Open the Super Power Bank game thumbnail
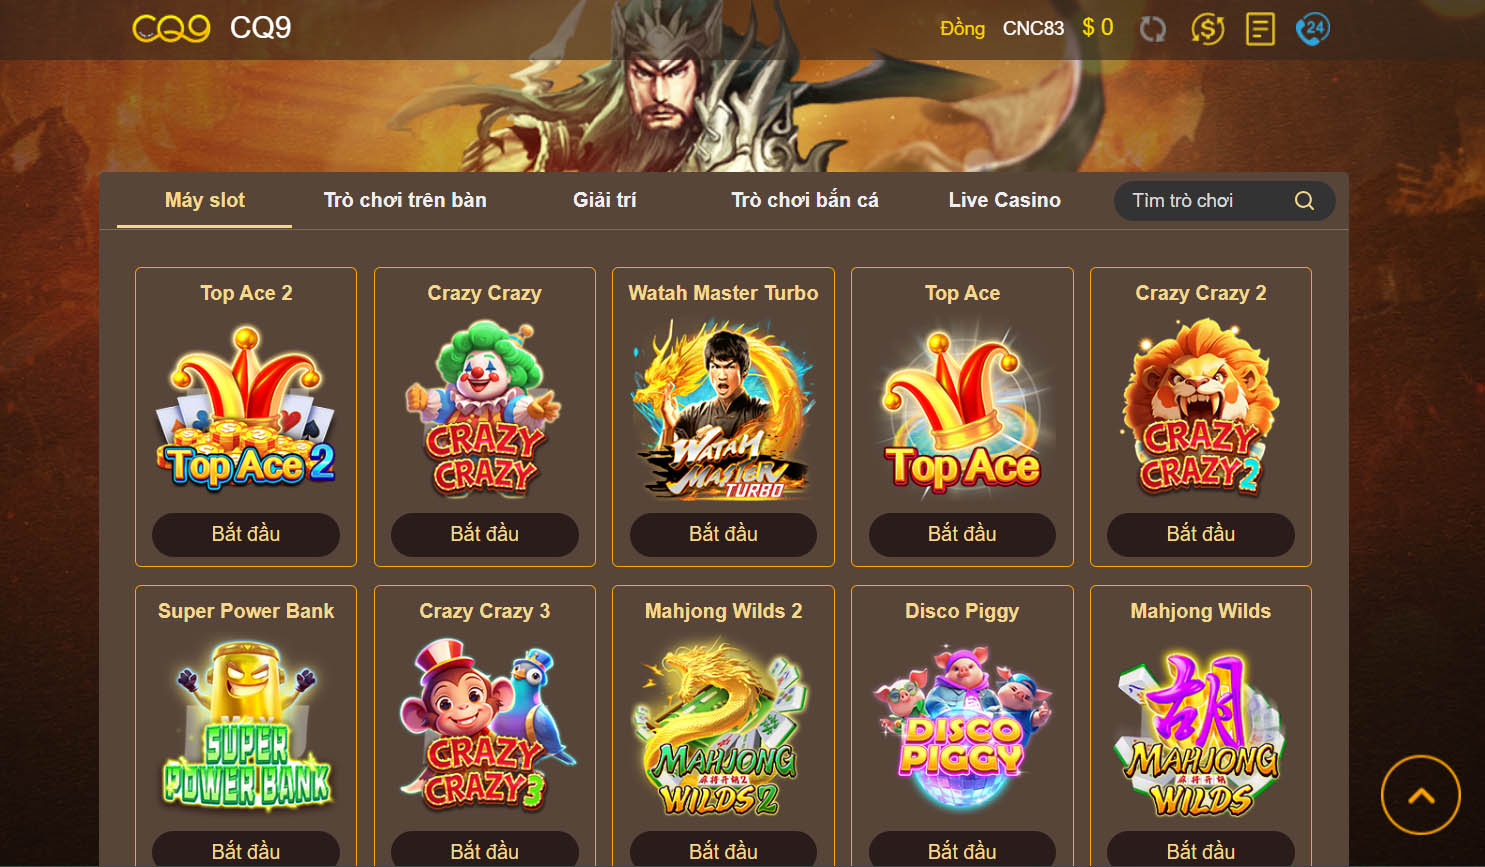Screen dimensions: 1485x867 [246, 727]
